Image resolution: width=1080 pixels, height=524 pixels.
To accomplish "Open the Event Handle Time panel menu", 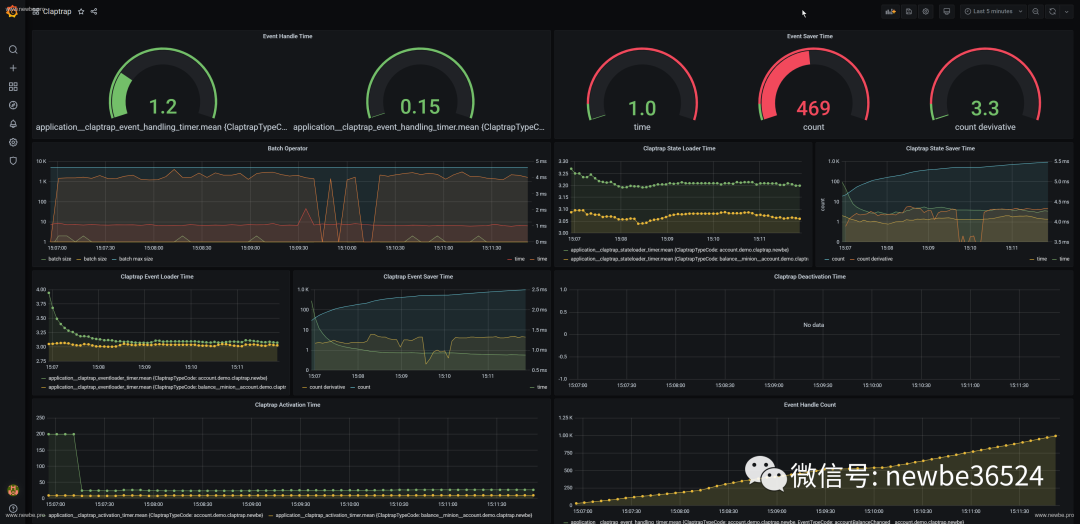I will click(x=287, y=36).
